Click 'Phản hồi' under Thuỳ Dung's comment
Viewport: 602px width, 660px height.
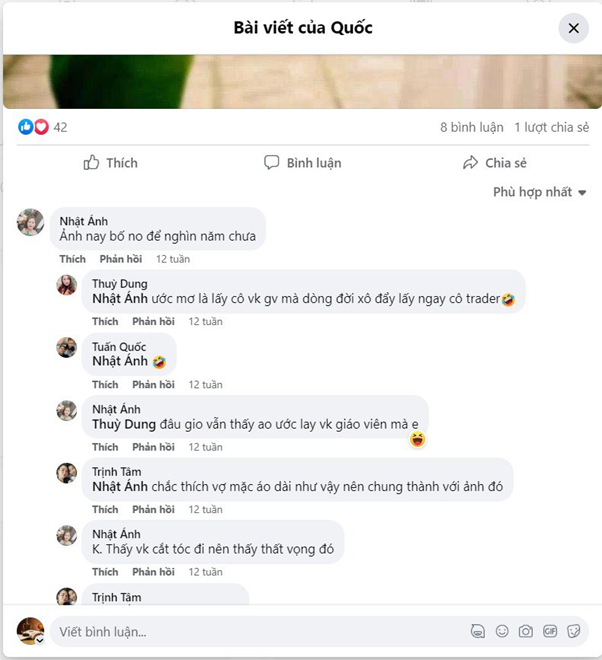point(153,322)
